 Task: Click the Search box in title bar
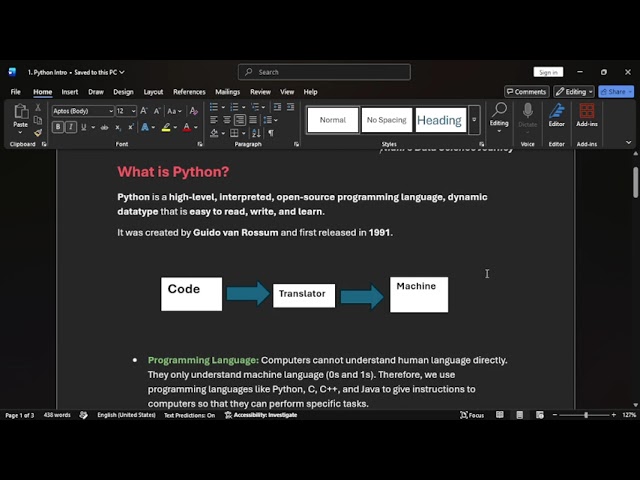click(x=324, y=72)
